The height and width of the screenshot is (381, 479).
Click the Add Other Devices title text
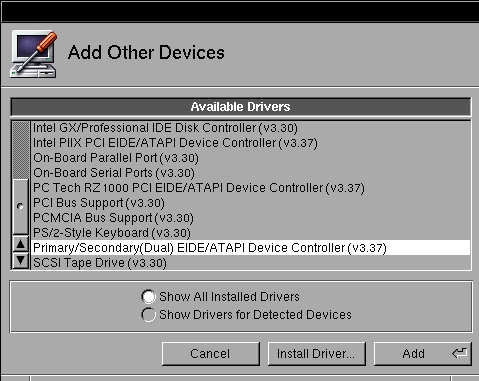146,53
